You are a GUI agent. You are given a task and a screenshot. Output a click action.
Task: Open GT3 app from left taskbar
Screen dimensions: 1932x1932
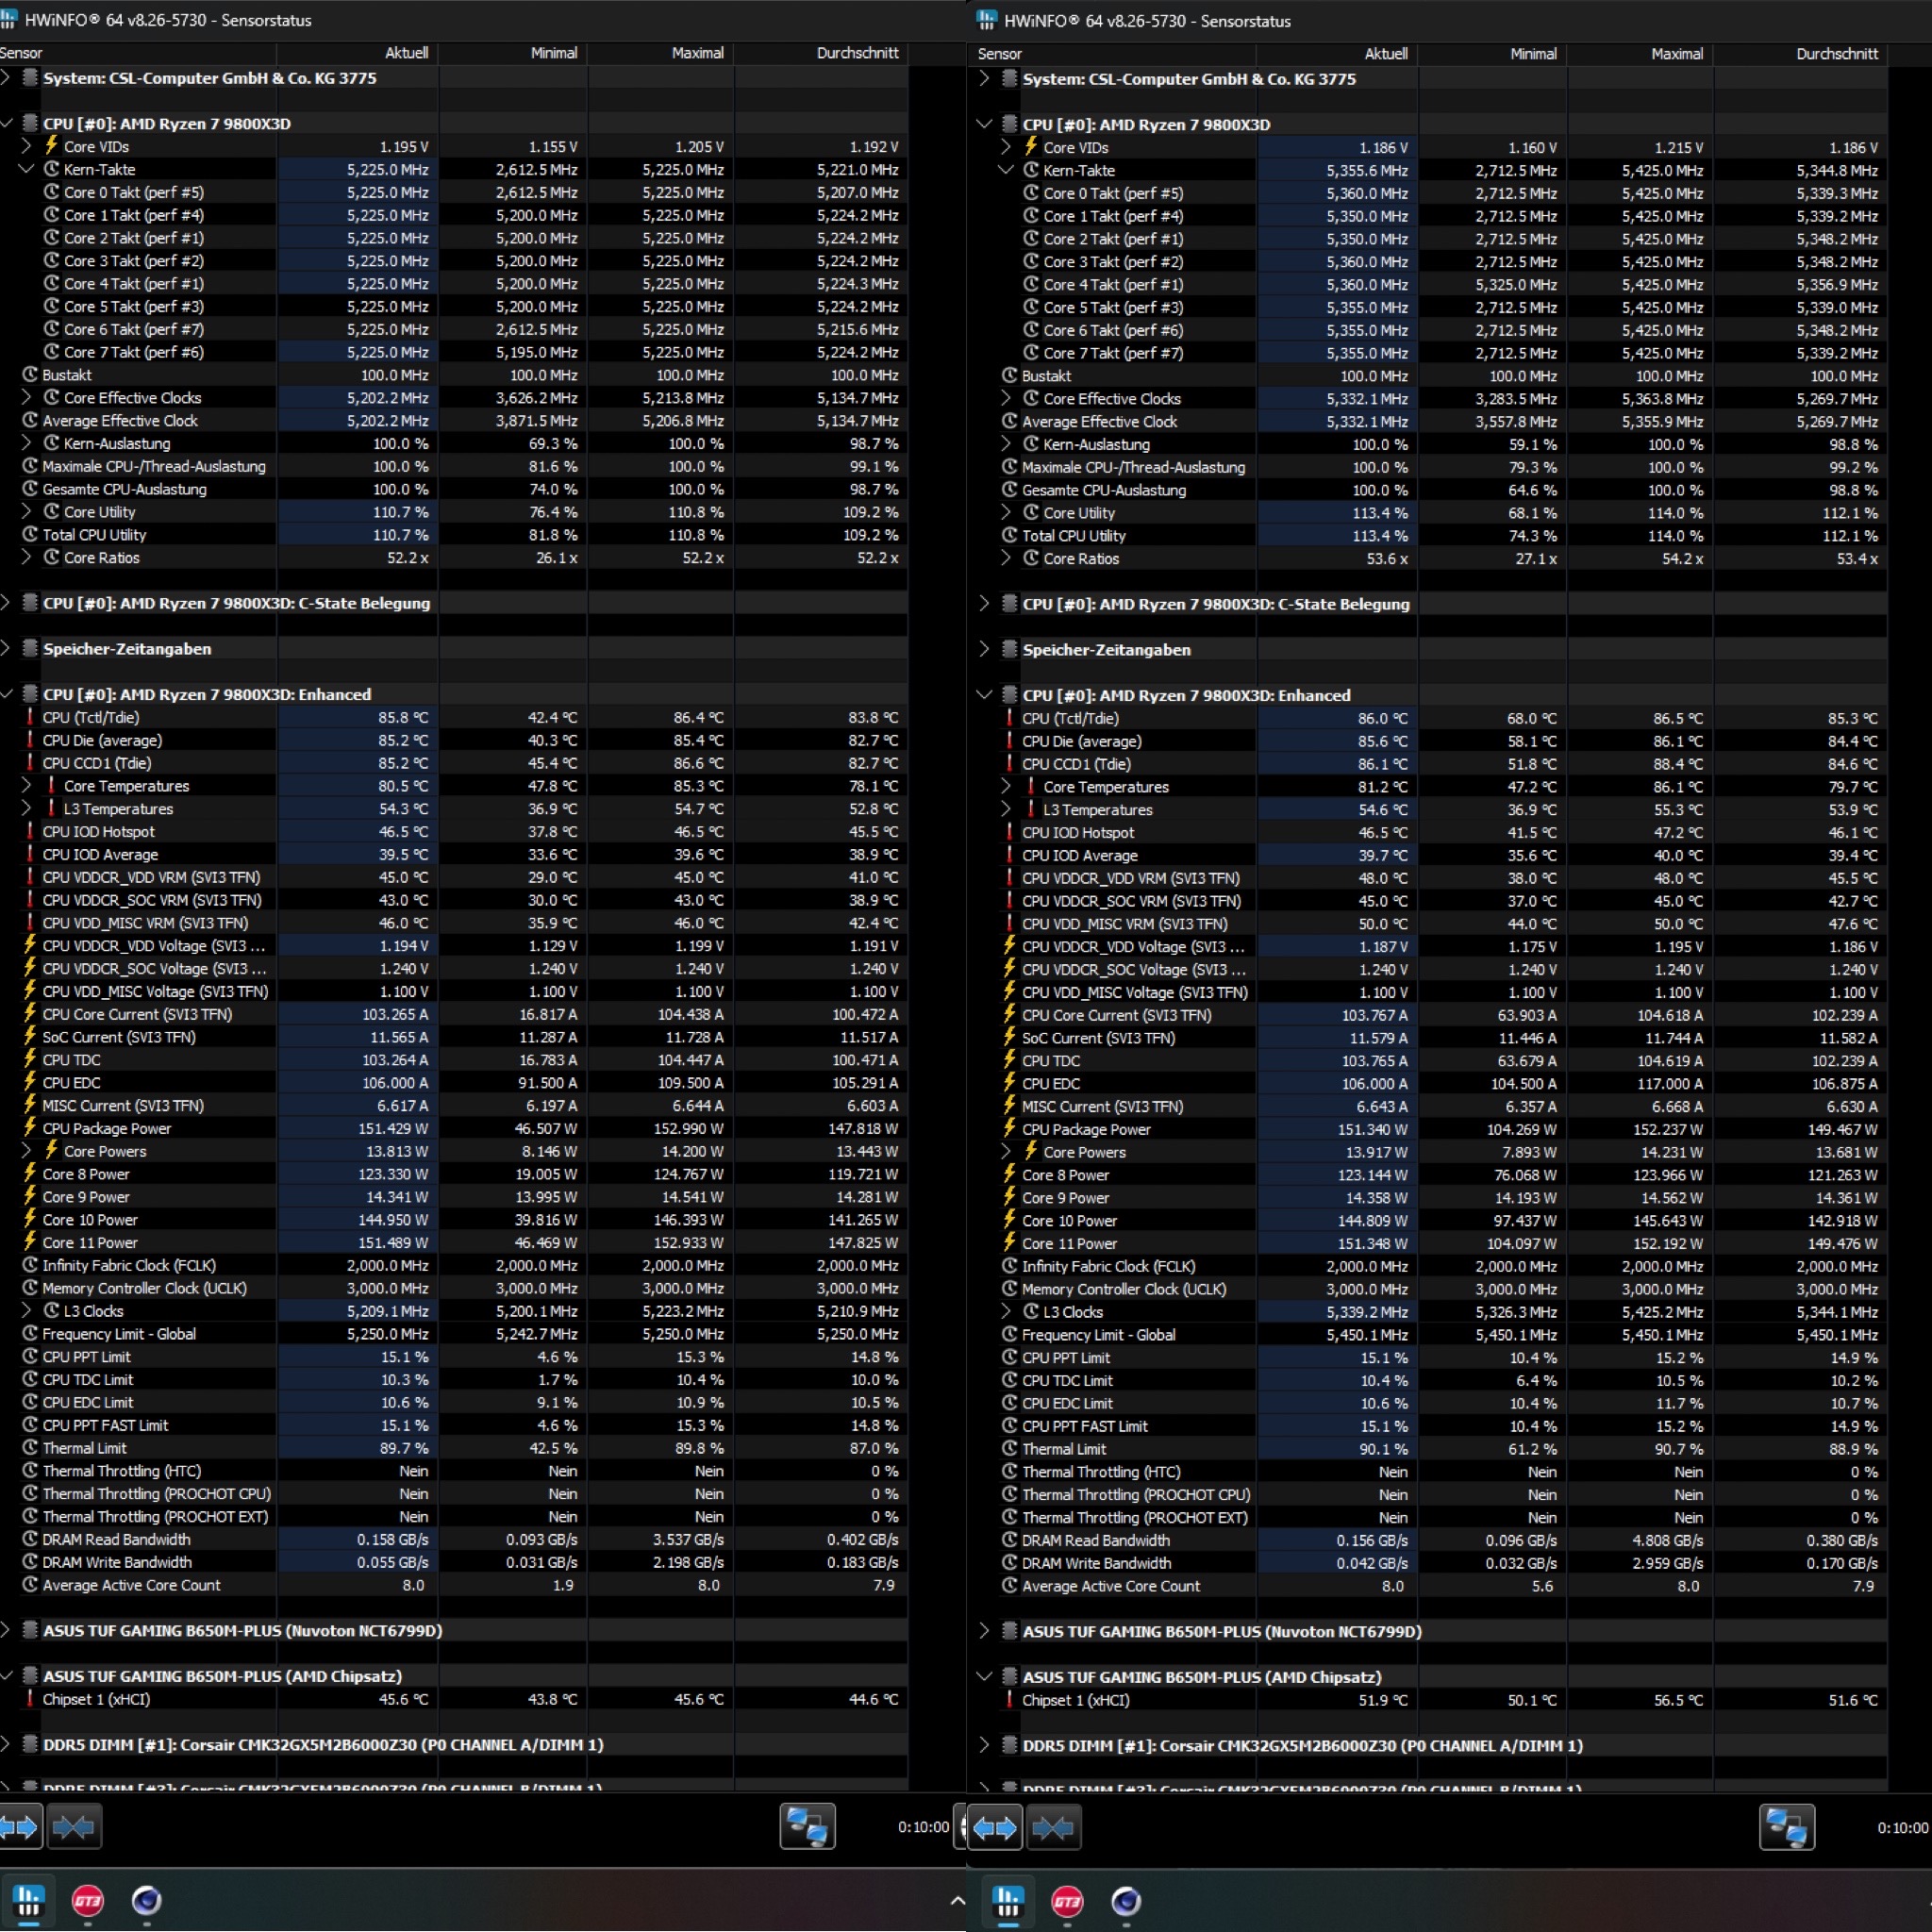tap(88, 1900)
